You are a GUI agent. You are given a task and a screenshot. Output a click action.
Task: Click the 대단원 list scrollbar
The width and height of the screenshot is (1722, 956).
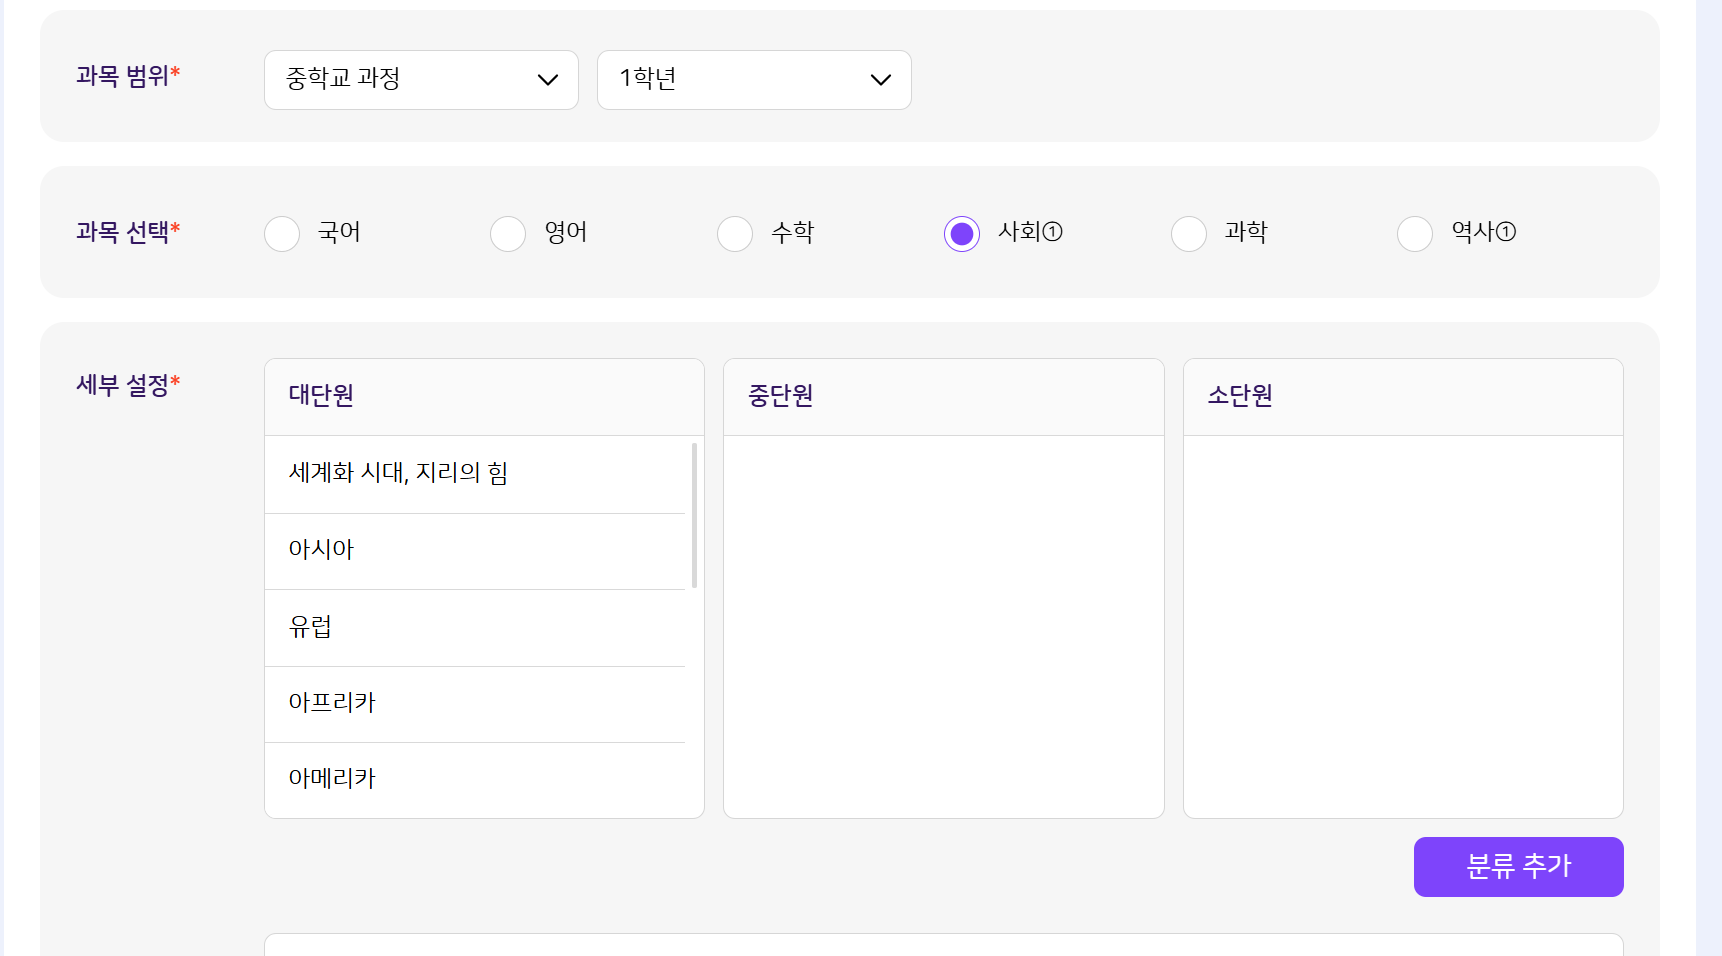point(694,516)
